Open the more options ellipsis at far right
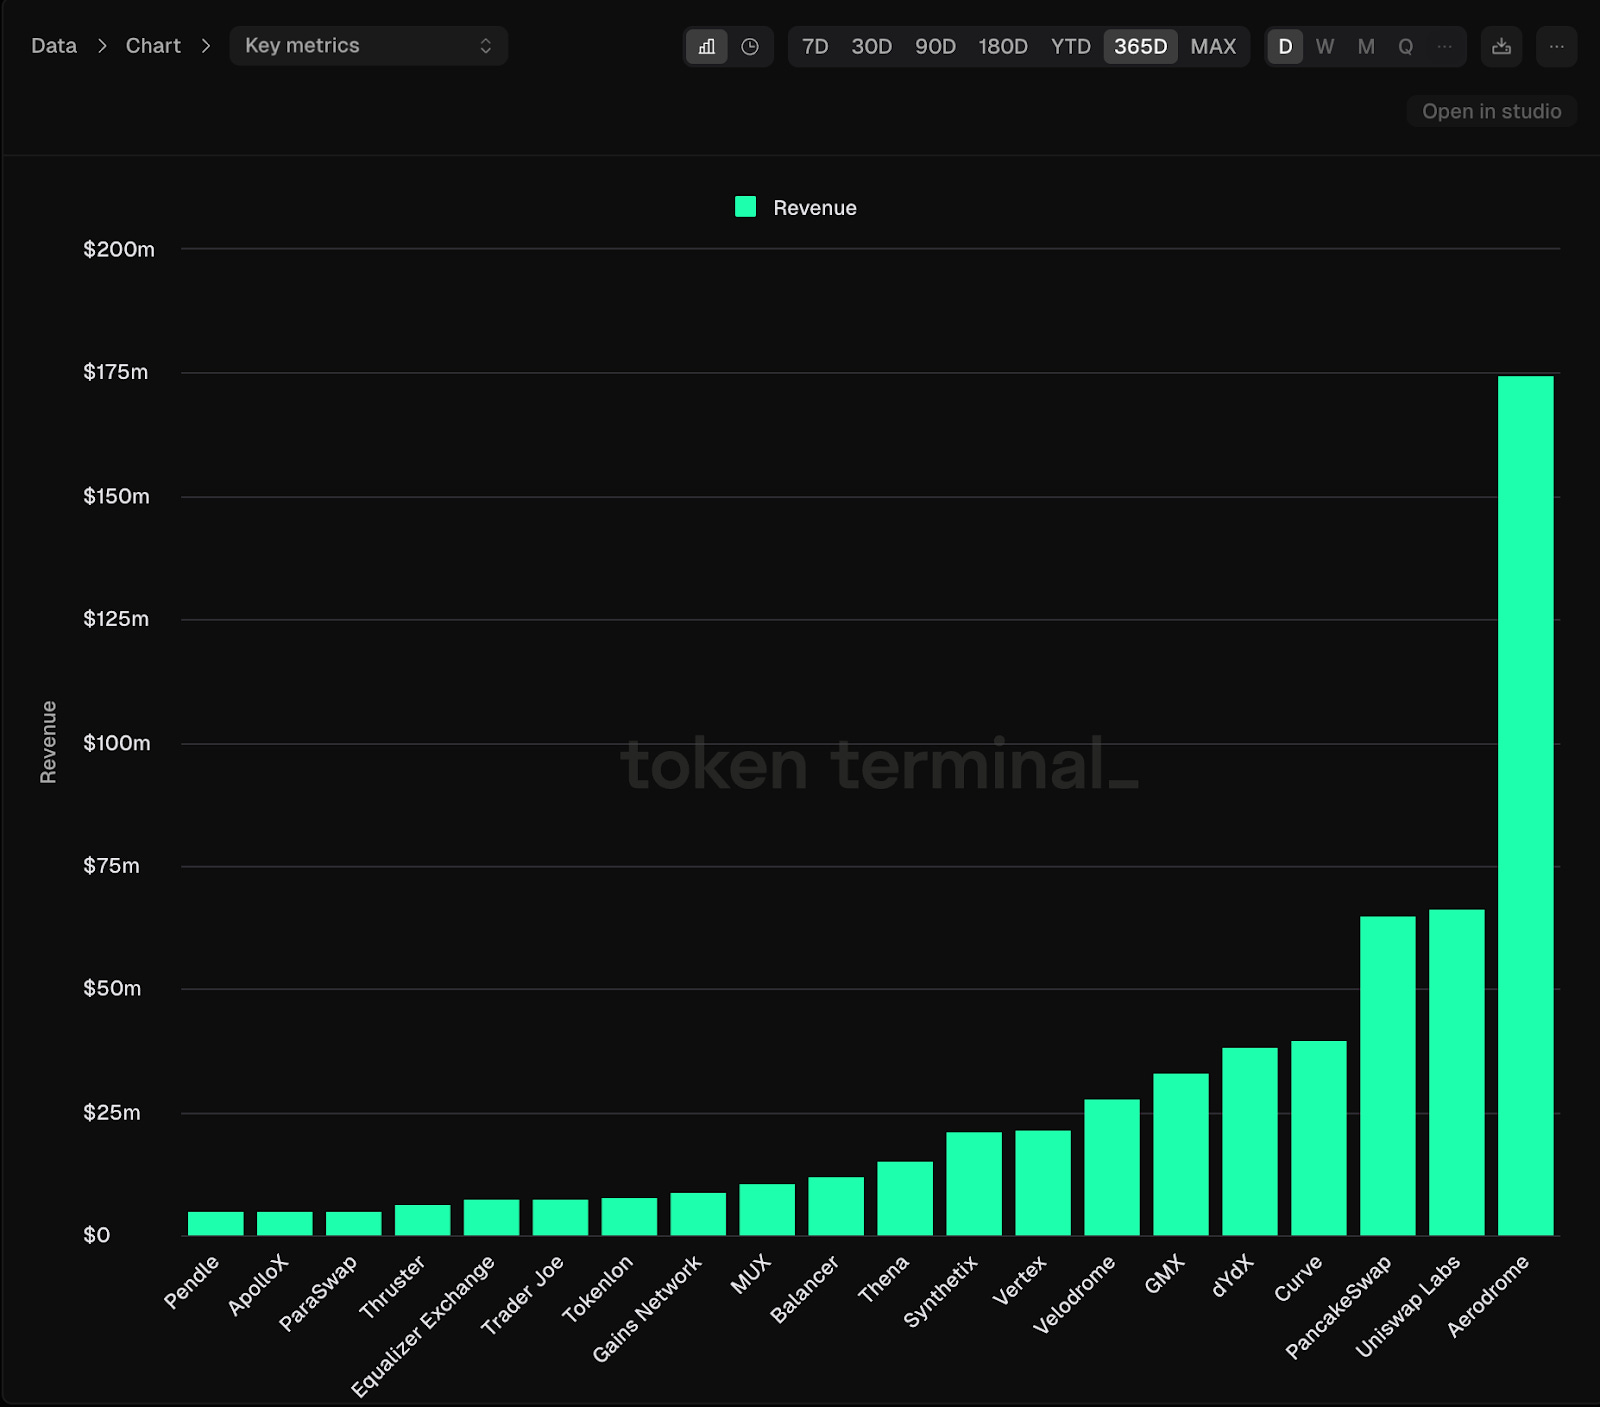 1556,47
